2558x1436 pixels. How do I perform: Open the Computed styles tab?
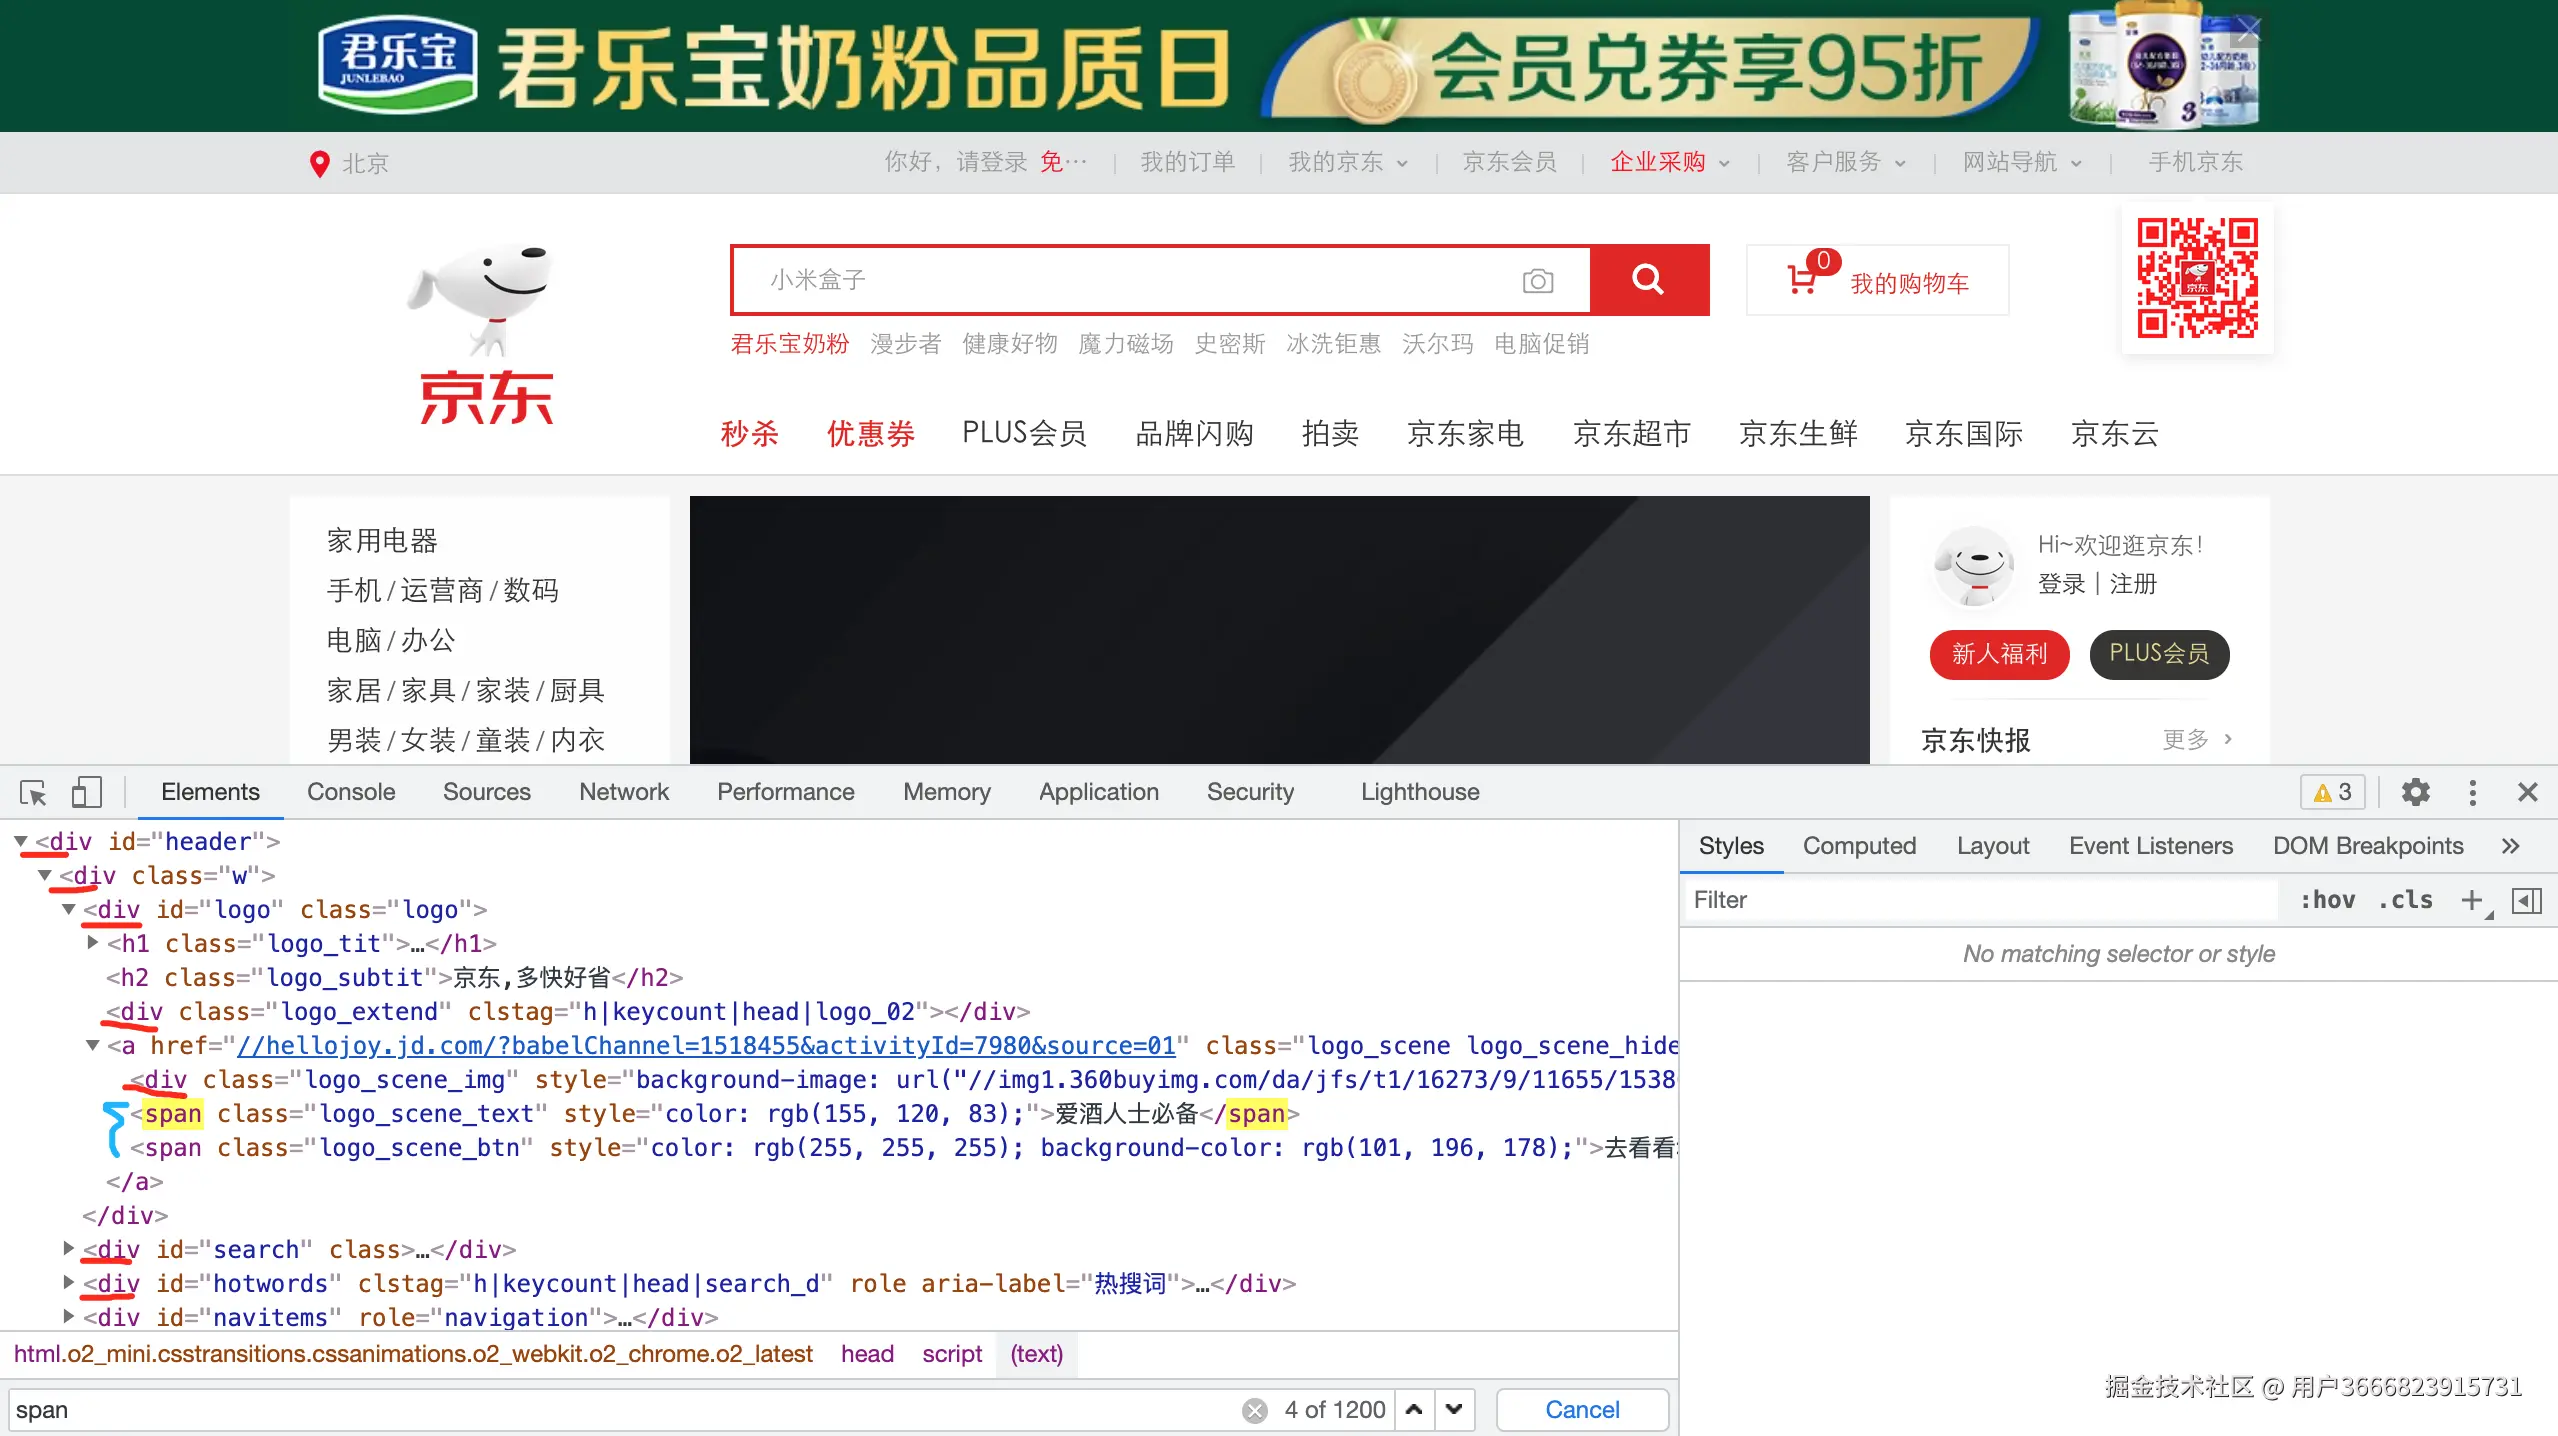(x=1859, y=846)
